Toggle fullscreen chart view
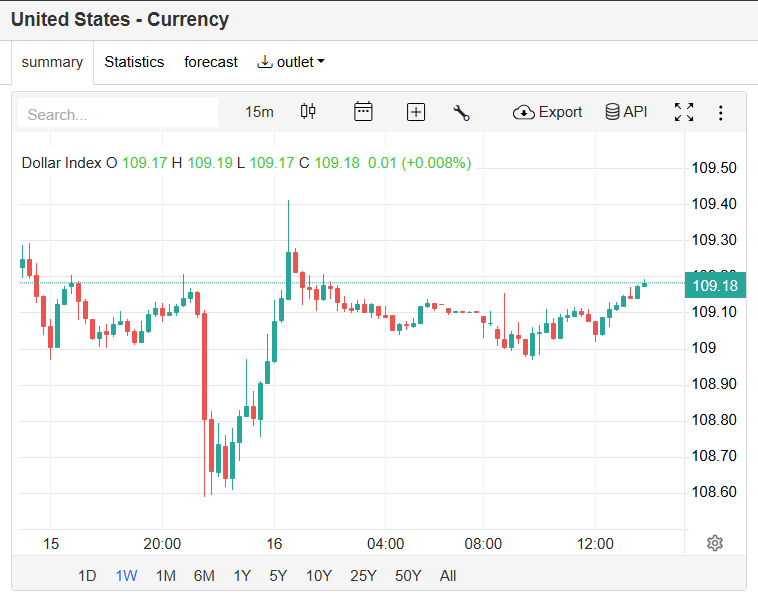 [684, 112]
